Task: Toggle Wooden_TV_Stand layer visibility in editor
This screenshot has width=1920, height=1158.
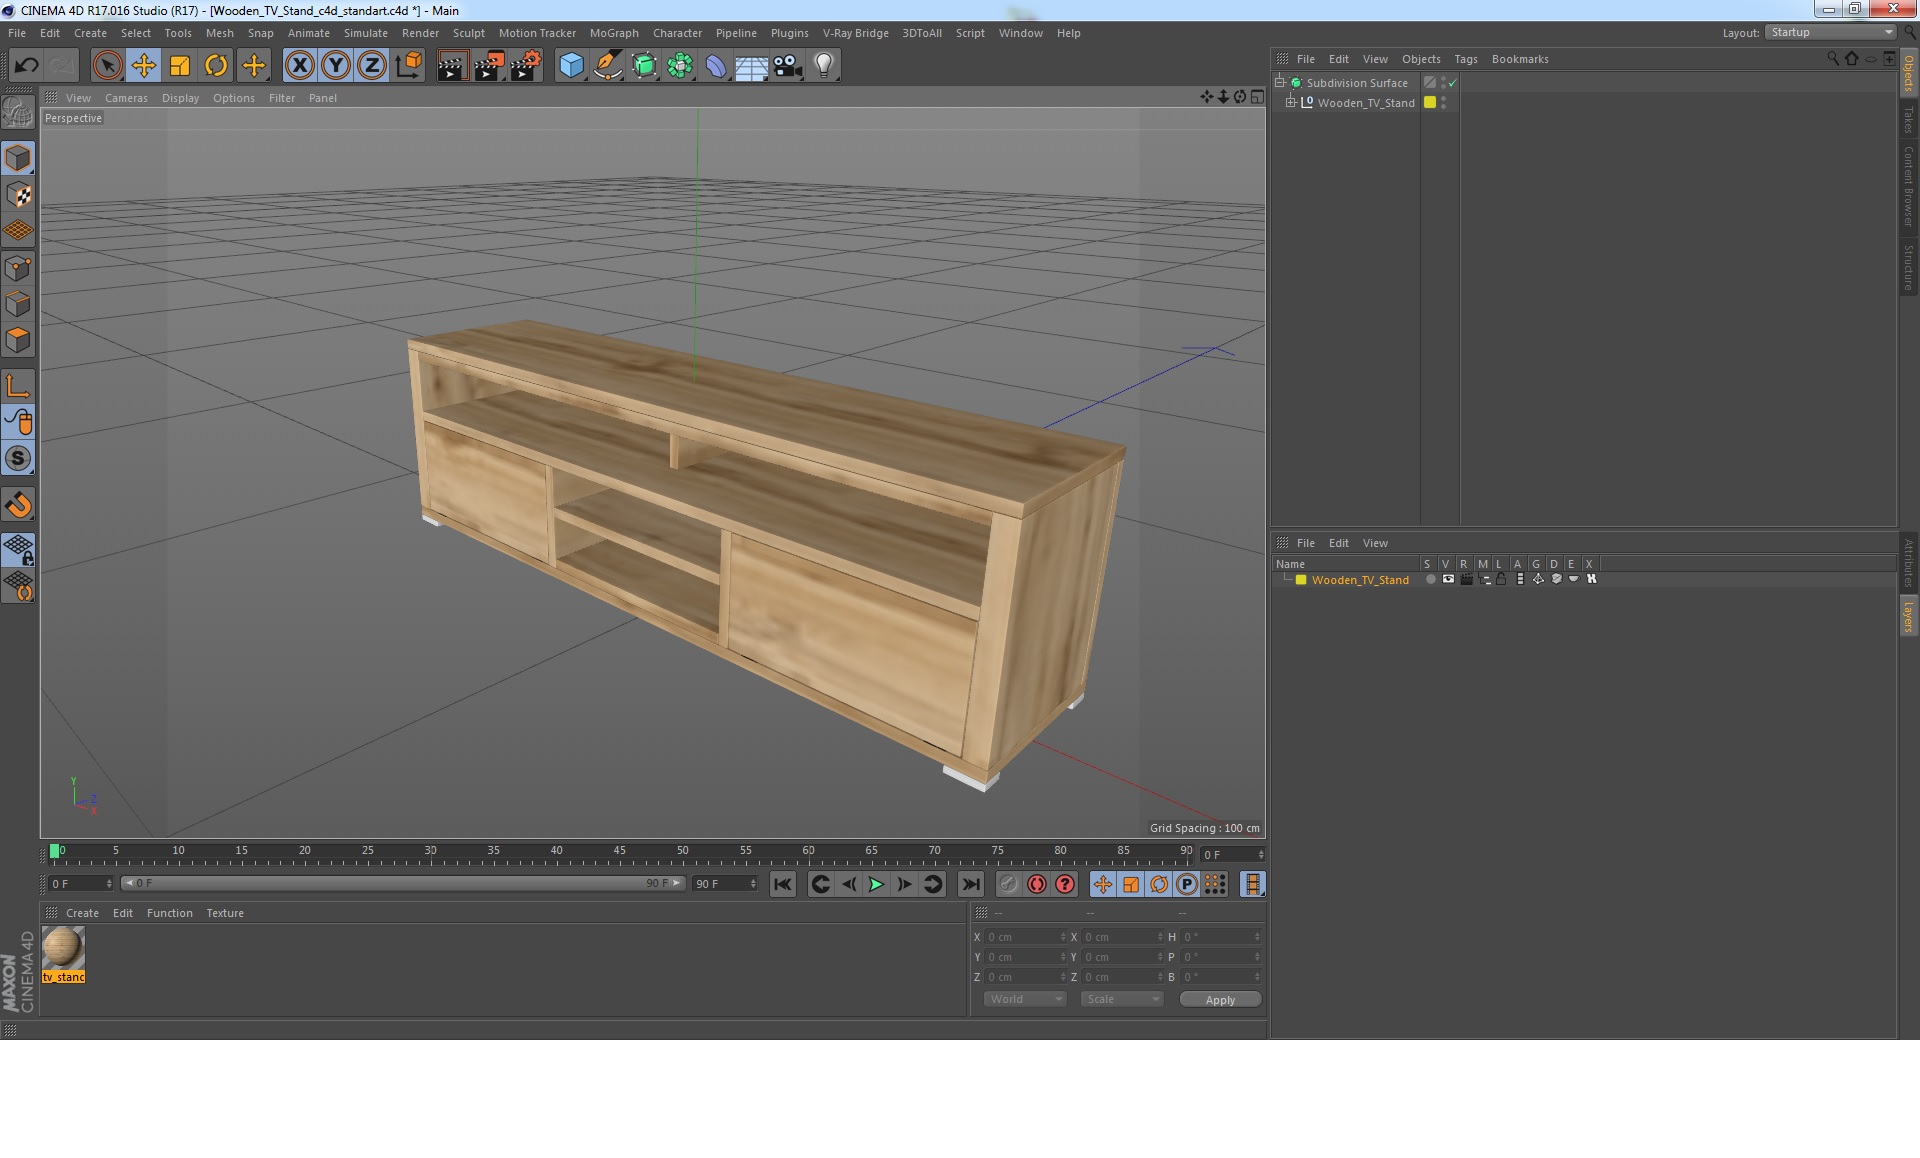Action: [x=1448, y=579]
